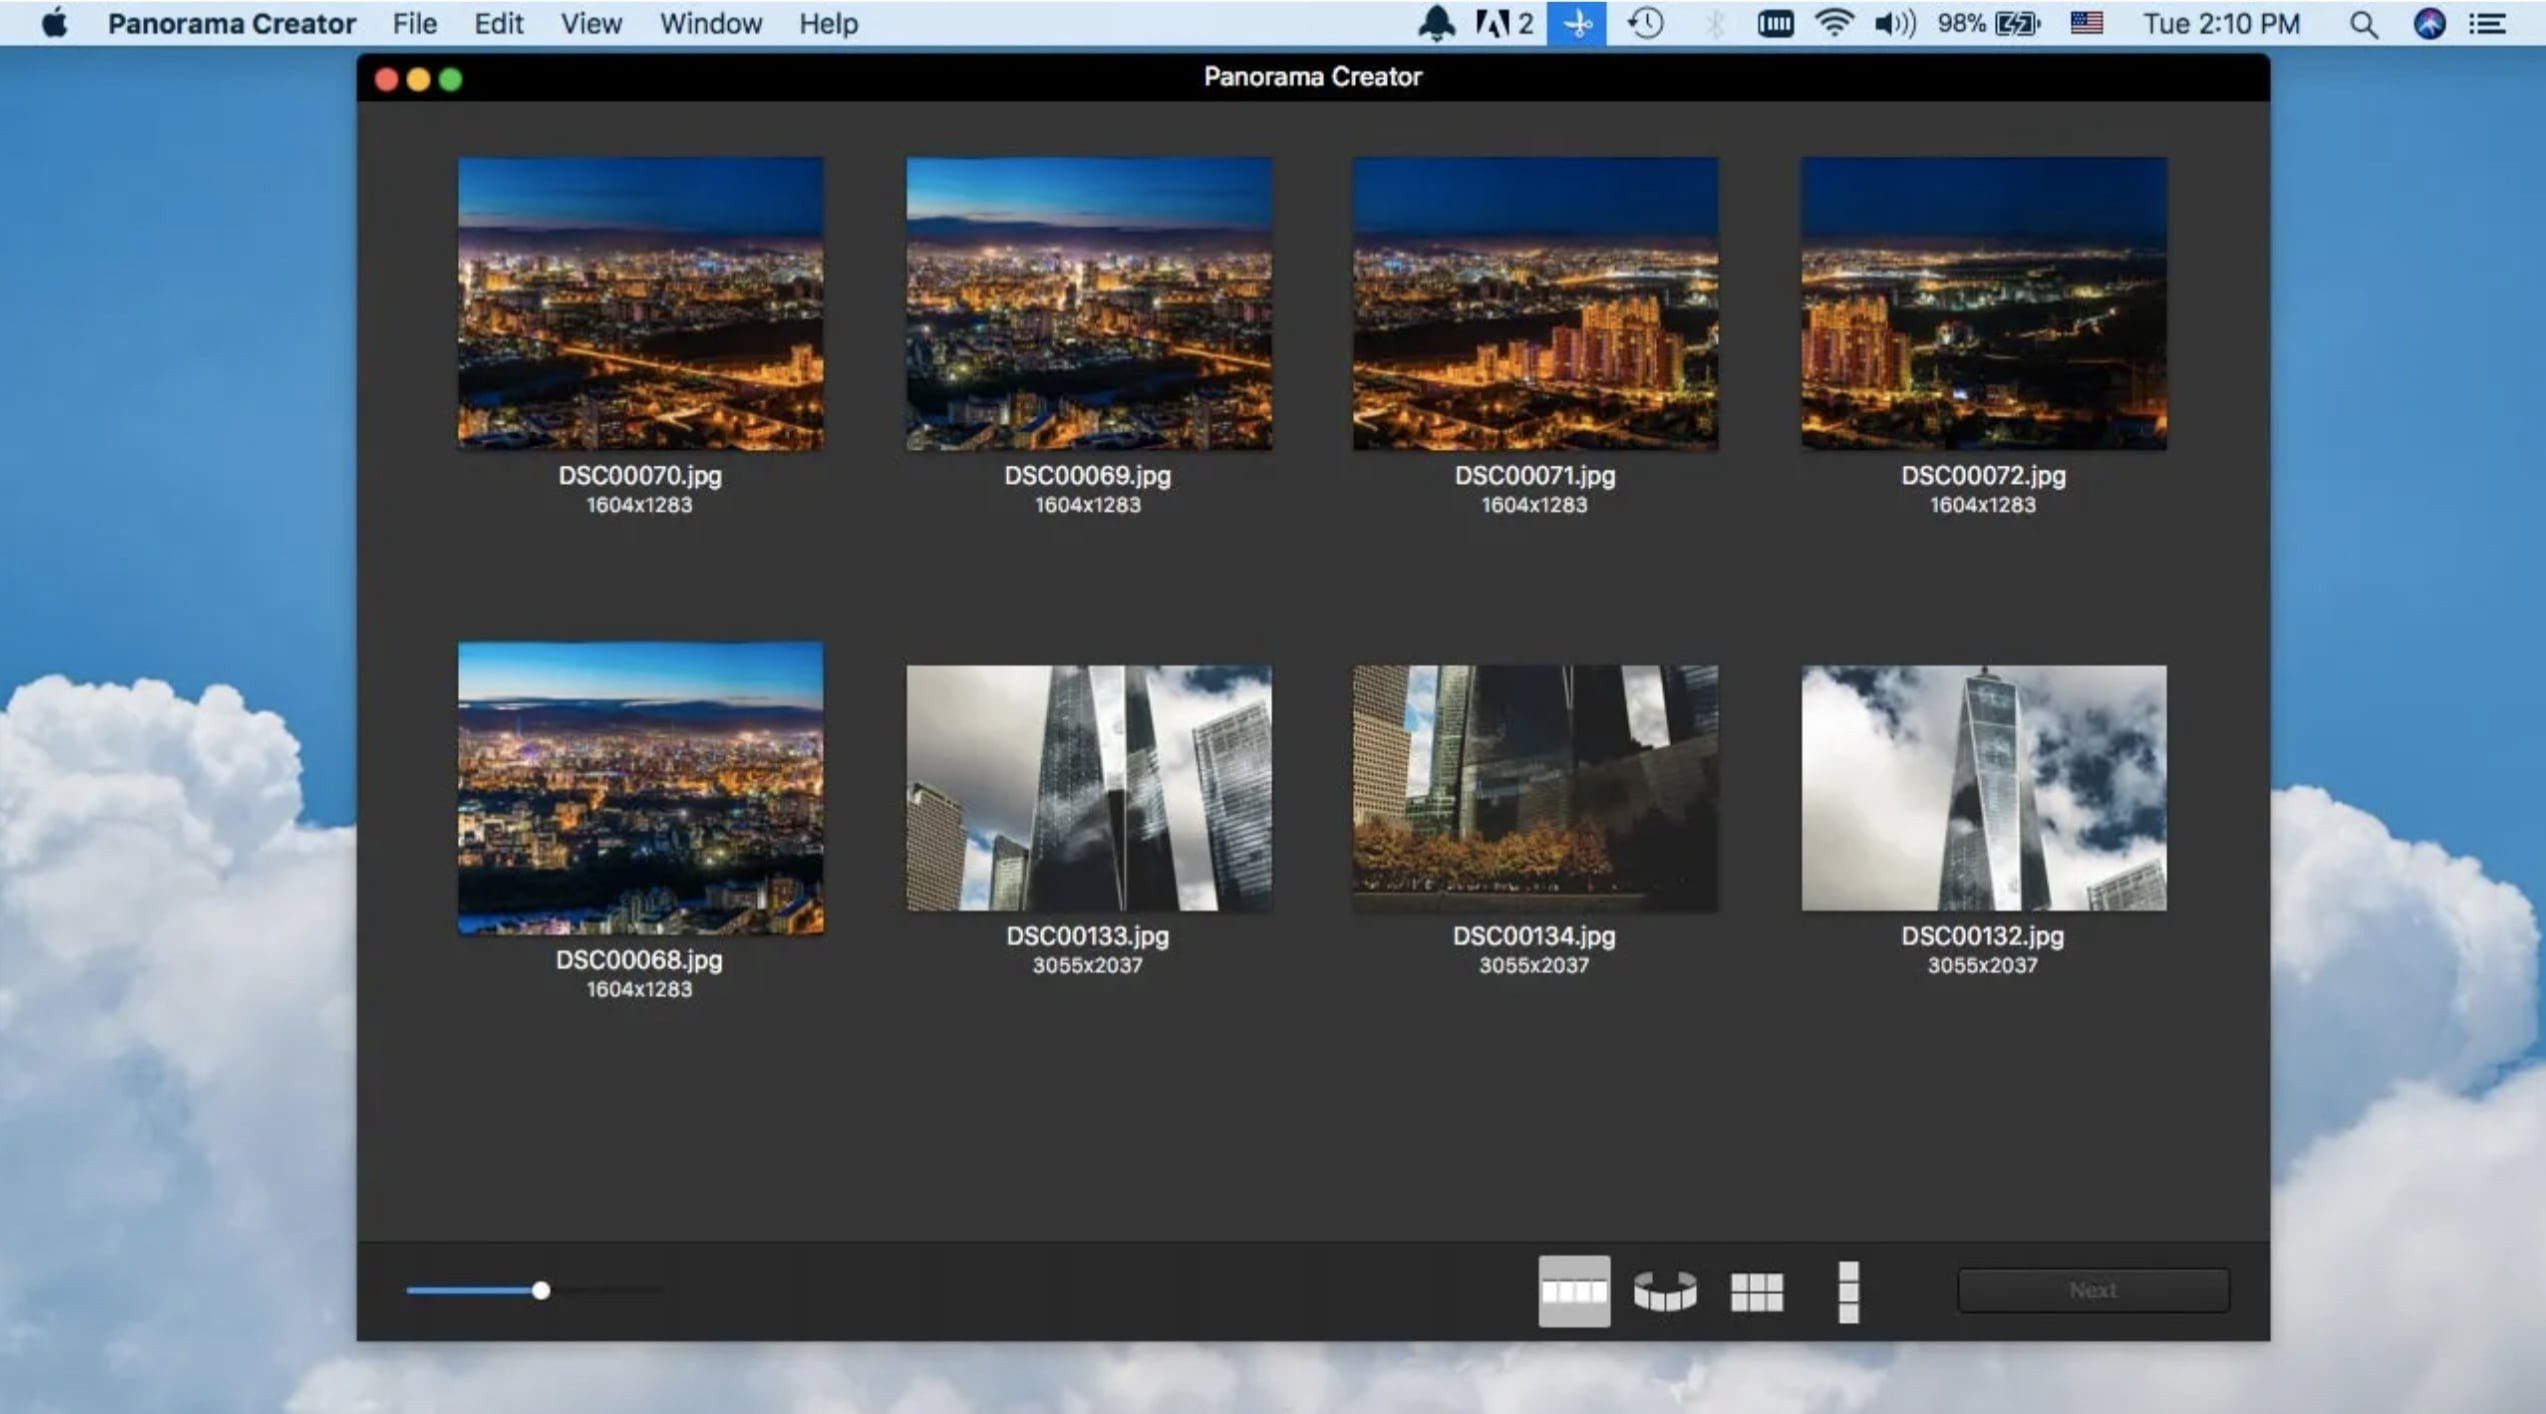Screen dimensions: 2546x1414
Task: Select the horizontal panorama mode icon
Action: click(x=1573, y=1290)
